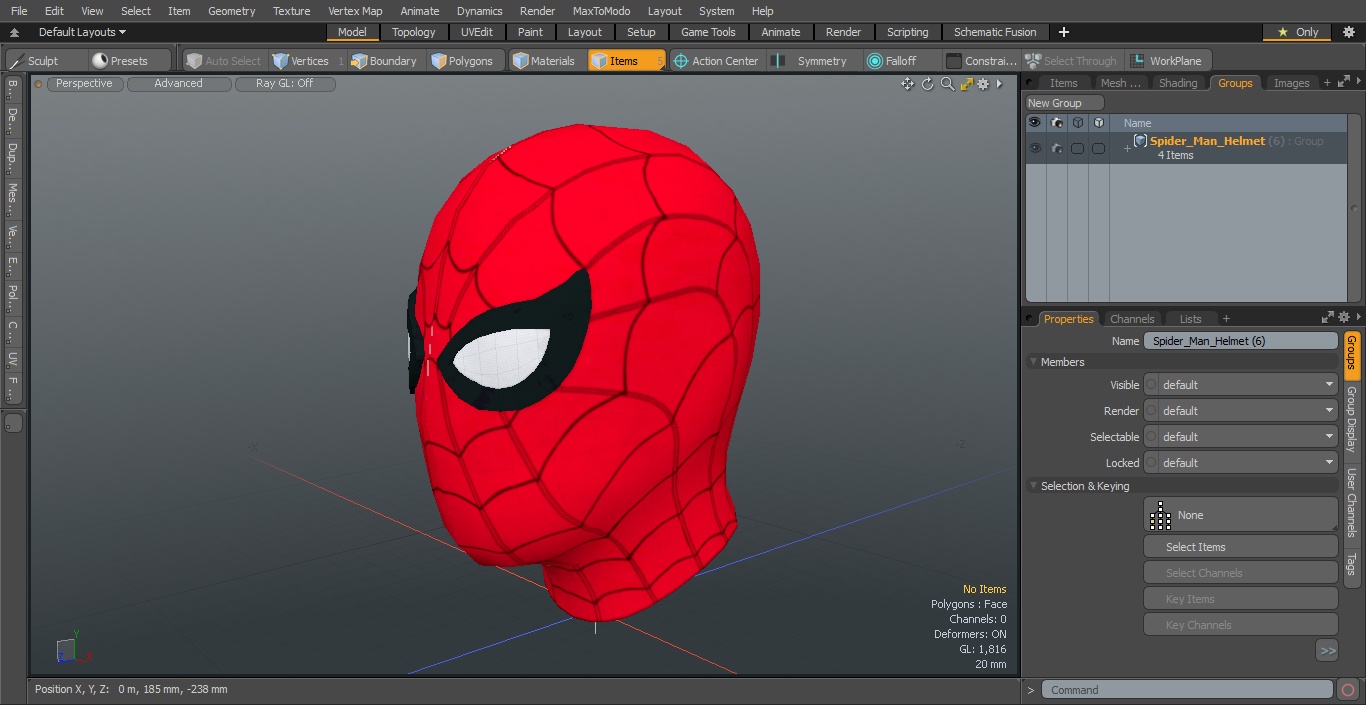Viewport: 1366px width, 705px height.
Task: Expand the Groups panel with the maximize arrows
Action: (x=1343, y=83)
